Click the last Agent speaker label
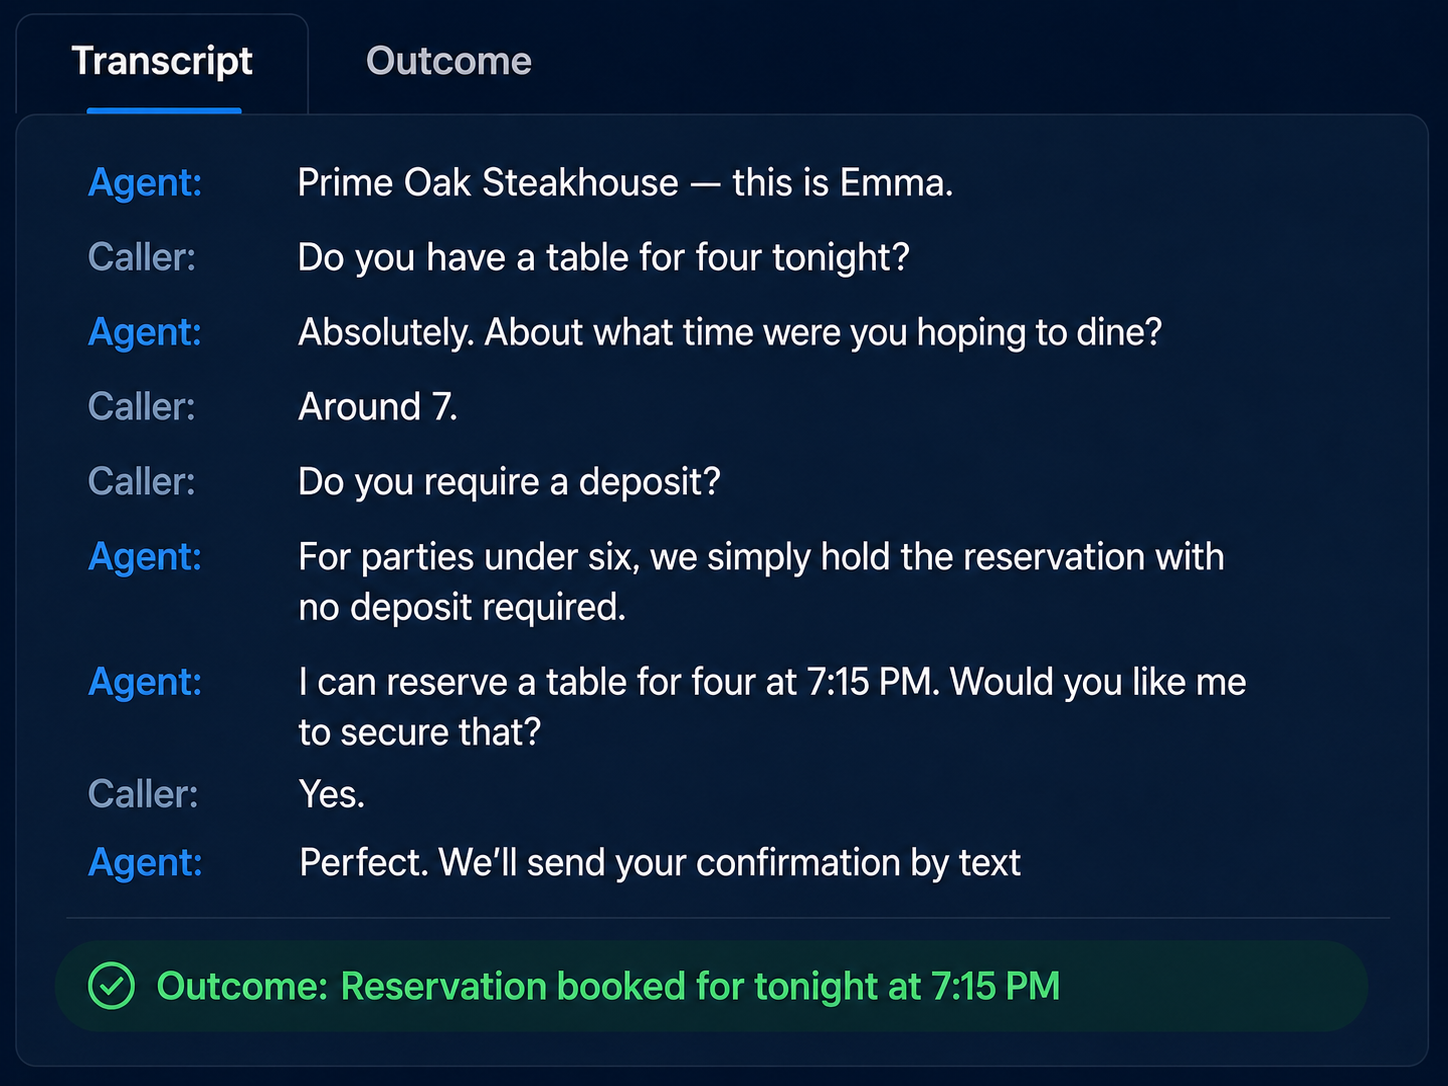Image resolution: width=1448 pixels, height=1086 pixels. pyautogui.click(x=145, y=863)
